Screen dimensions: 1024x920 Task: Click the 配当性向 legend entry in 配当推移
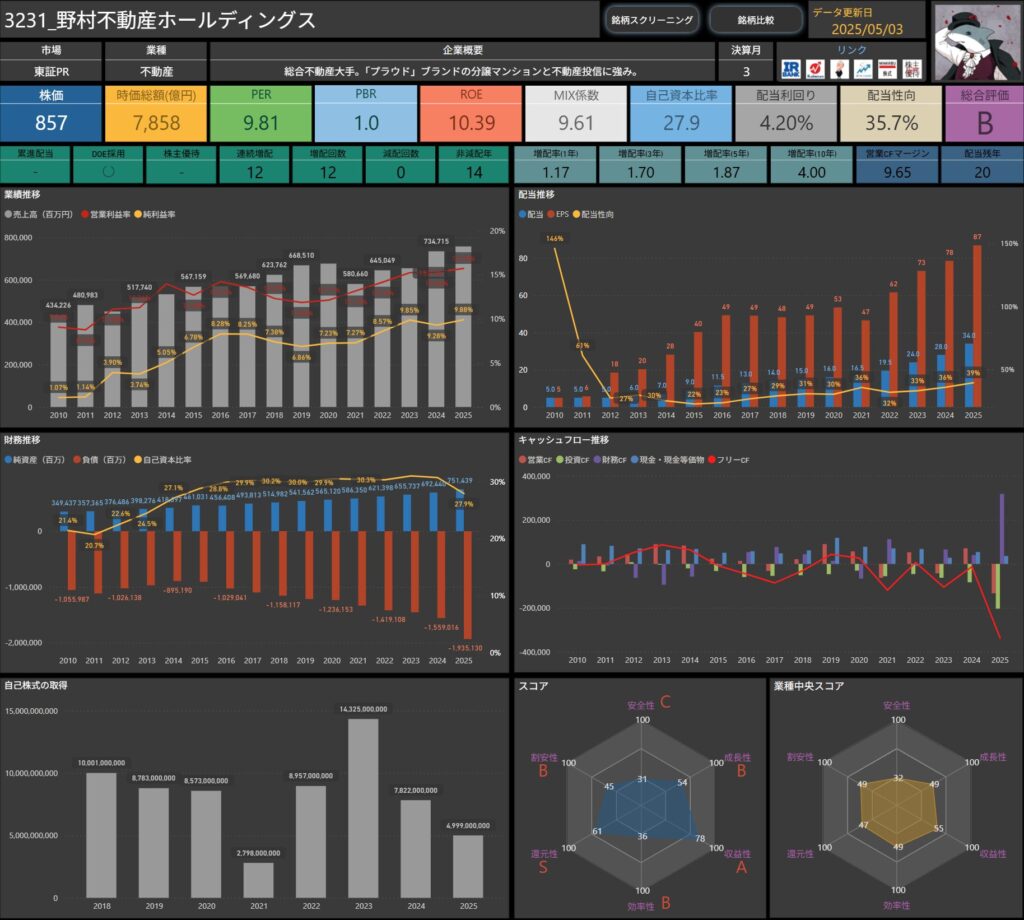point(594,214)
